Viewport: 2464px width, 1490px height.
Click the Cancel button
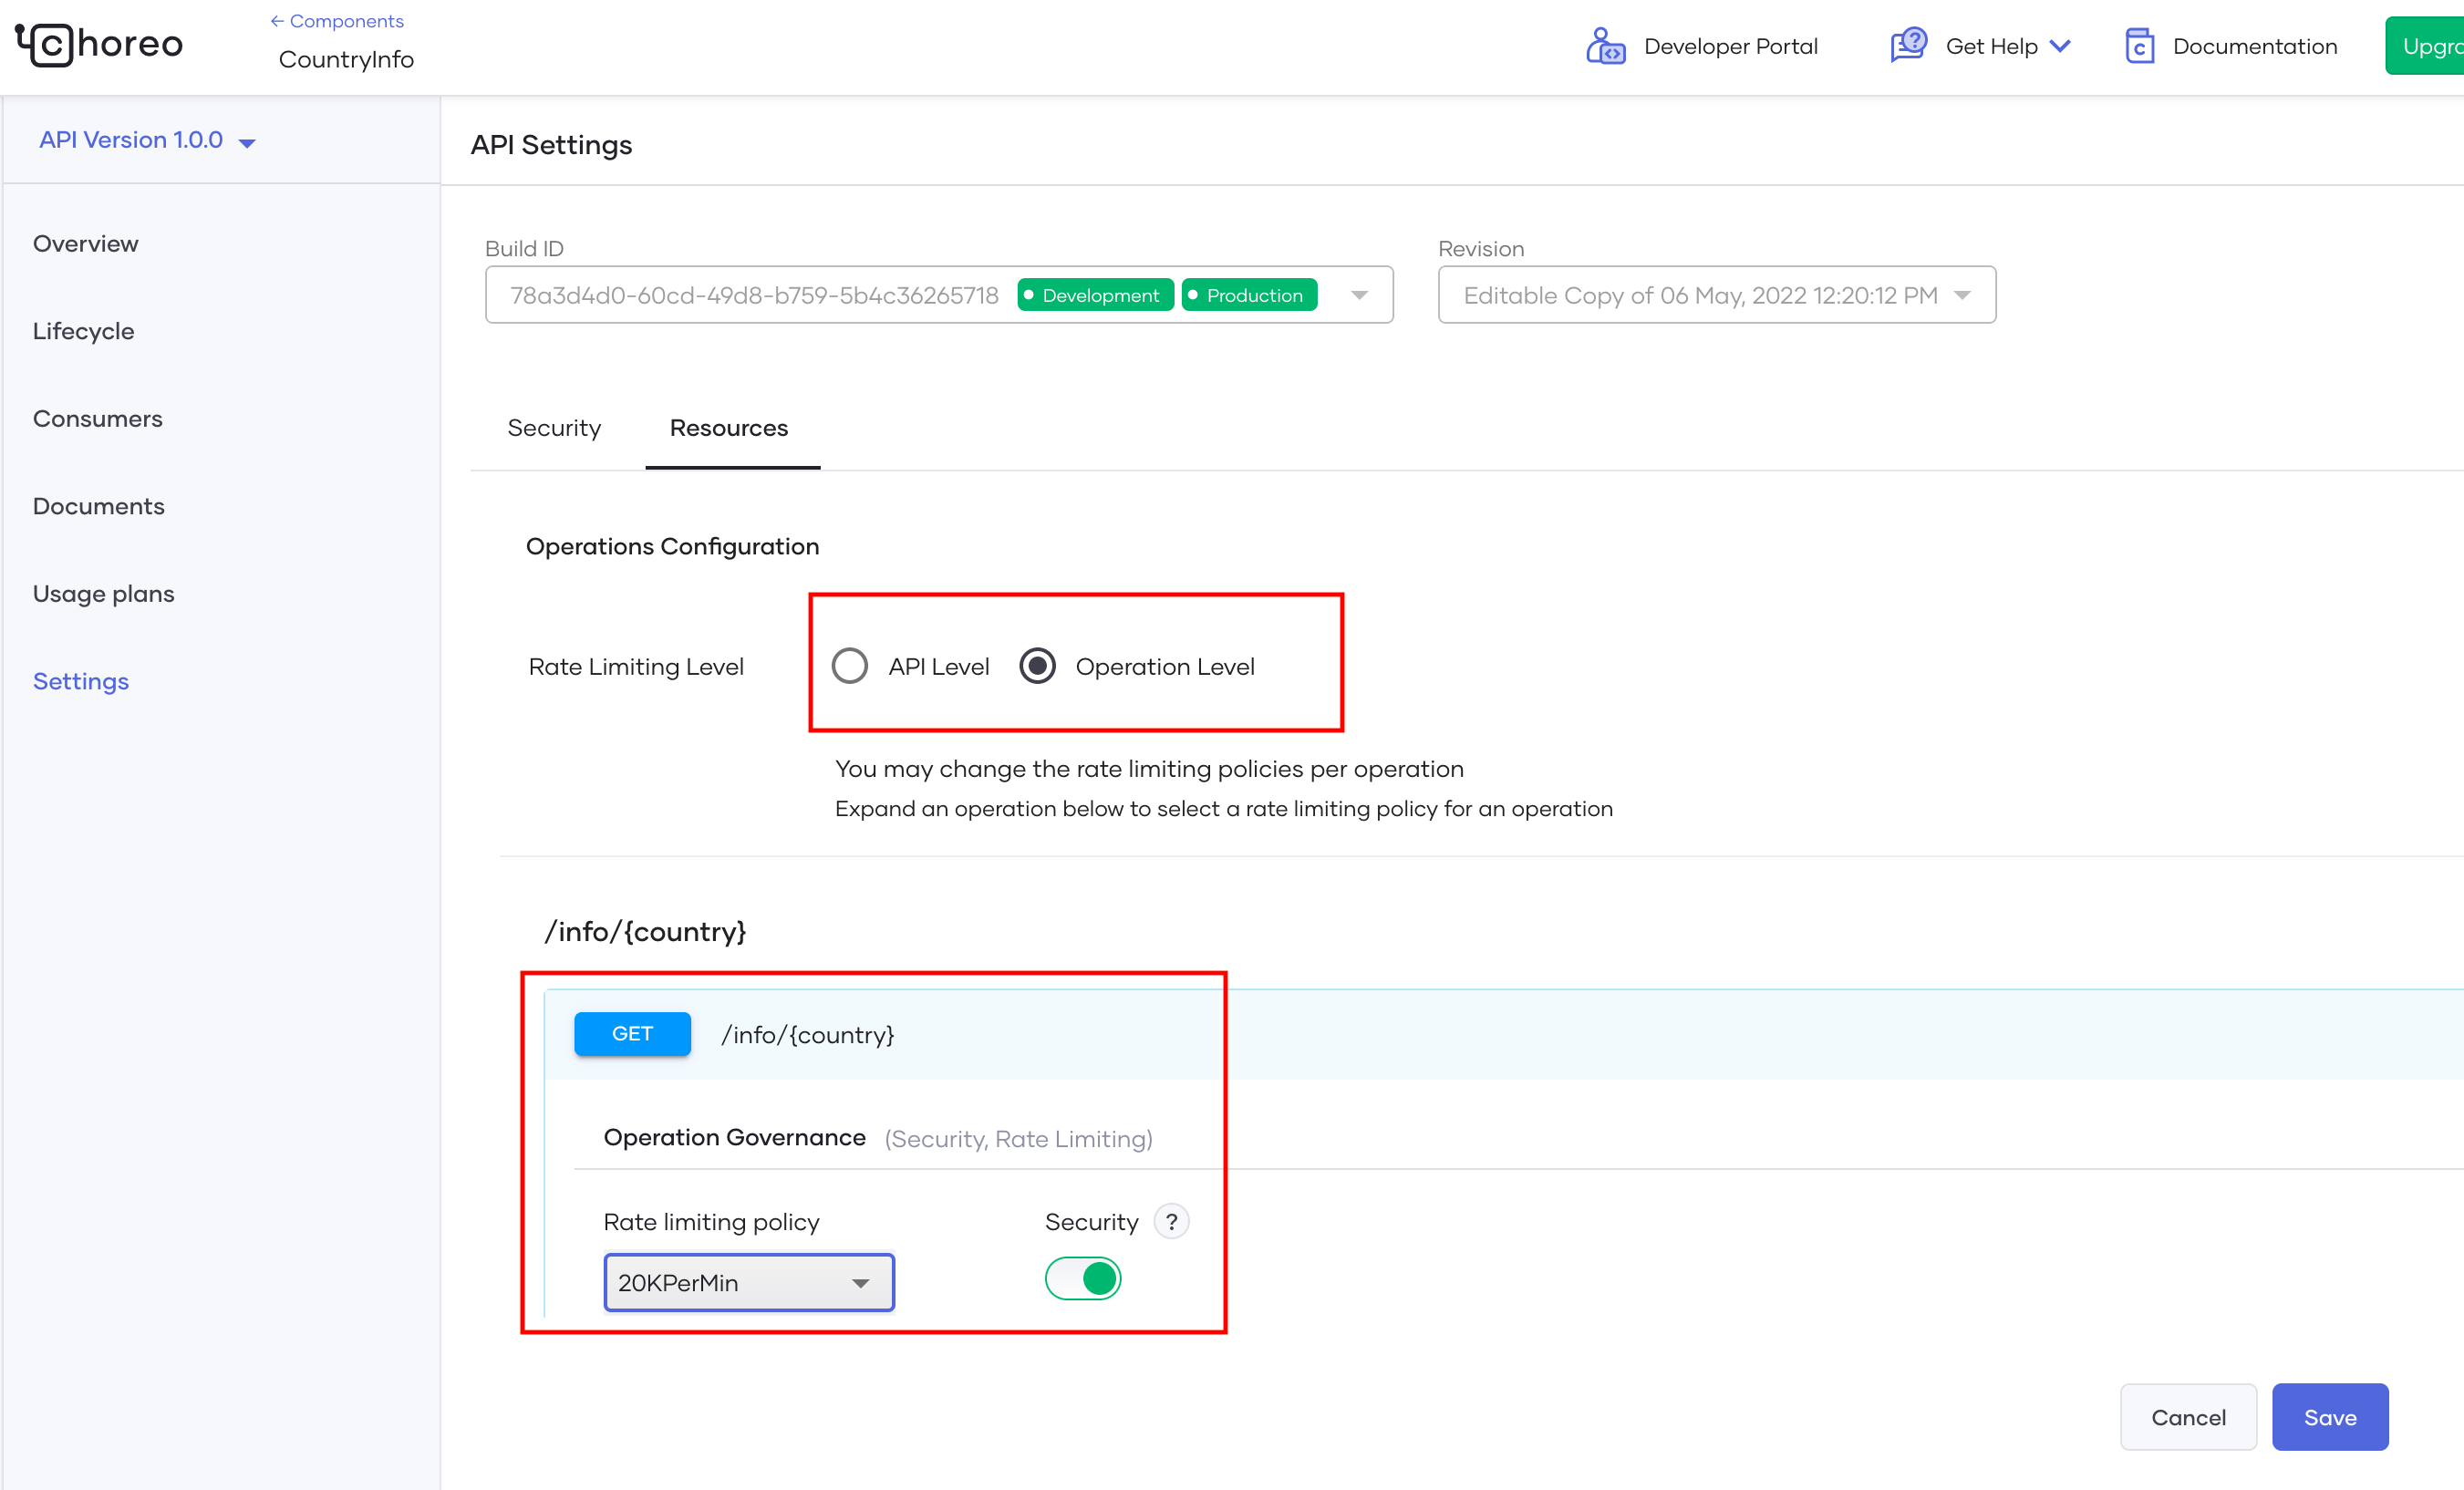click(2187, 1417)
